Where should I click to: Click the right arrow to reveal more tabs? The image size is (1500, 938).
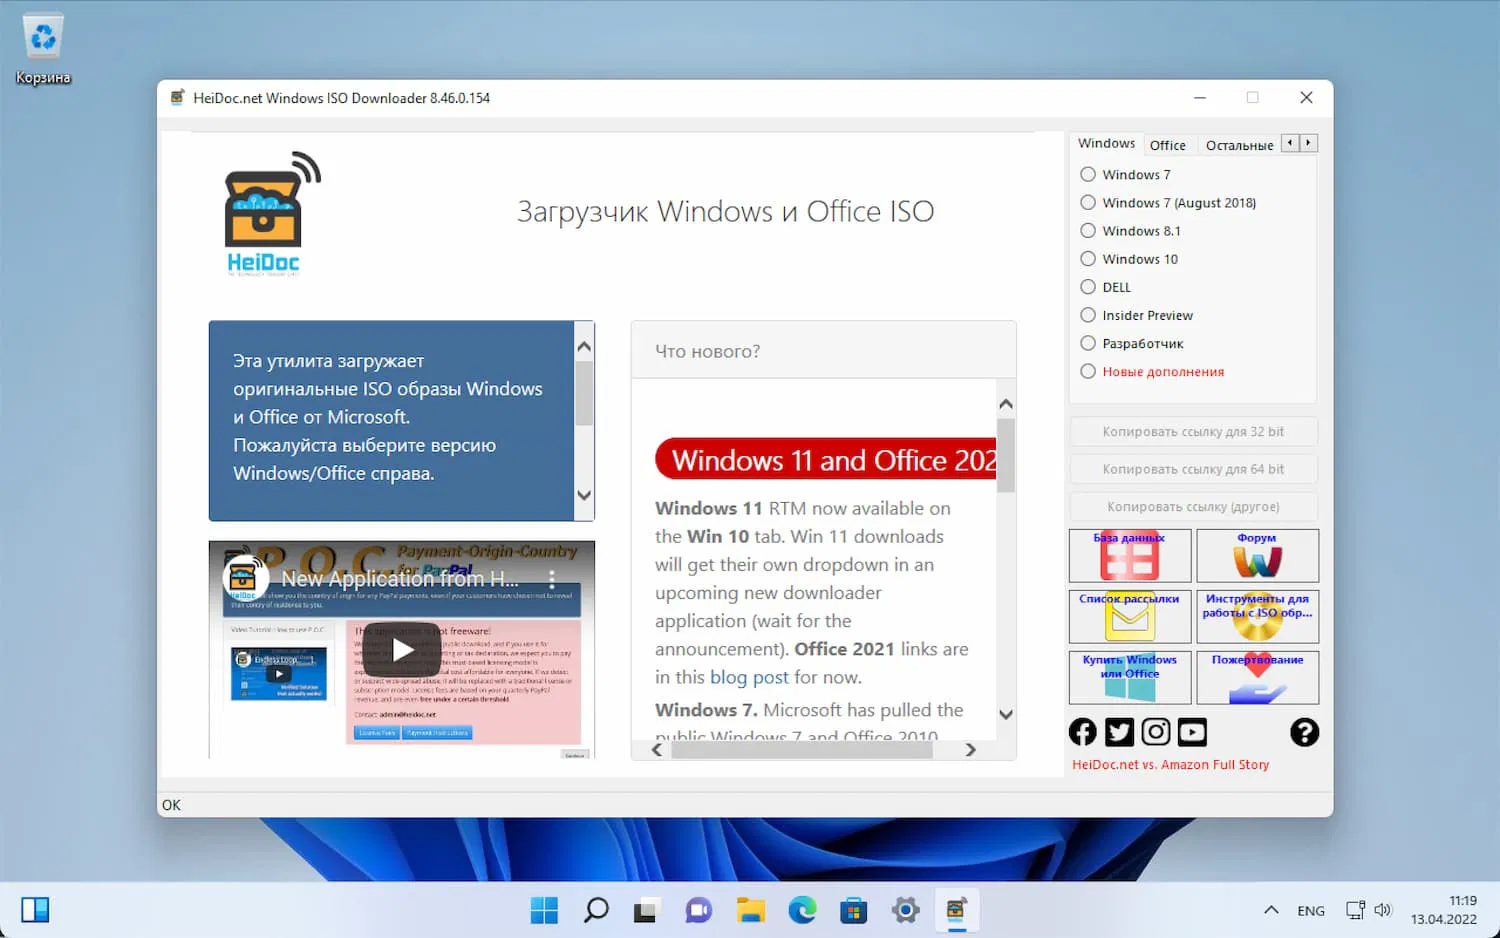pos(1308,142)
